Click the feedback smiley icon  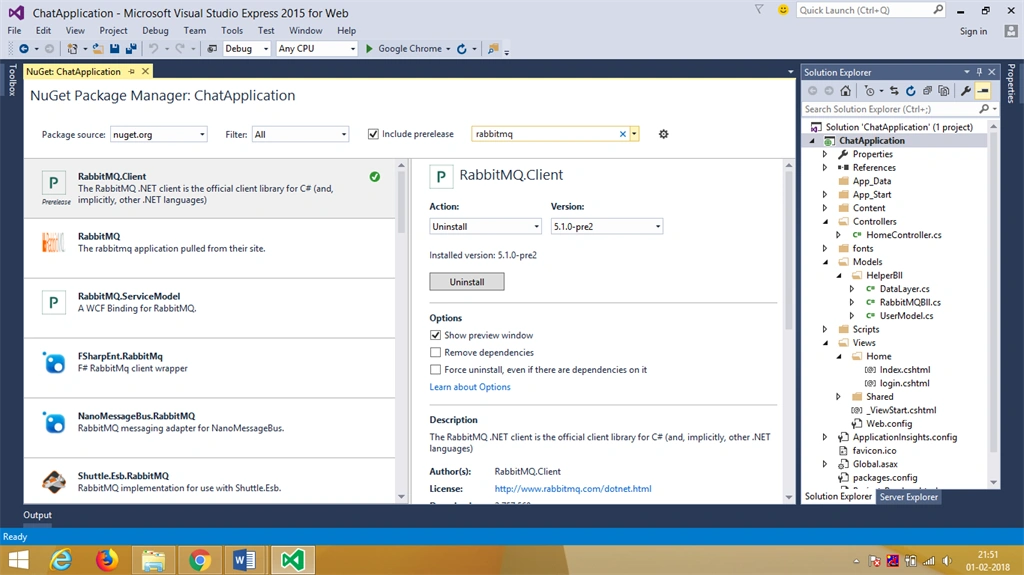pyautogui.click(x=783, y=10)
